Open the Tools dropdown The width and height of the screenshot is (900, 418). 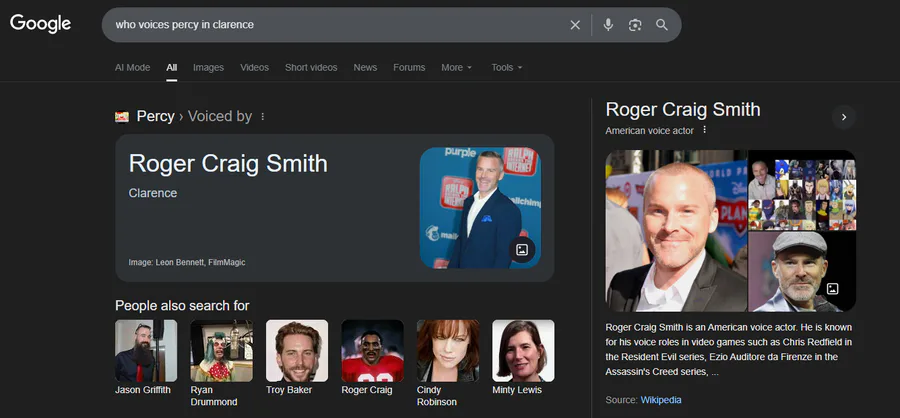coord(507,67)
